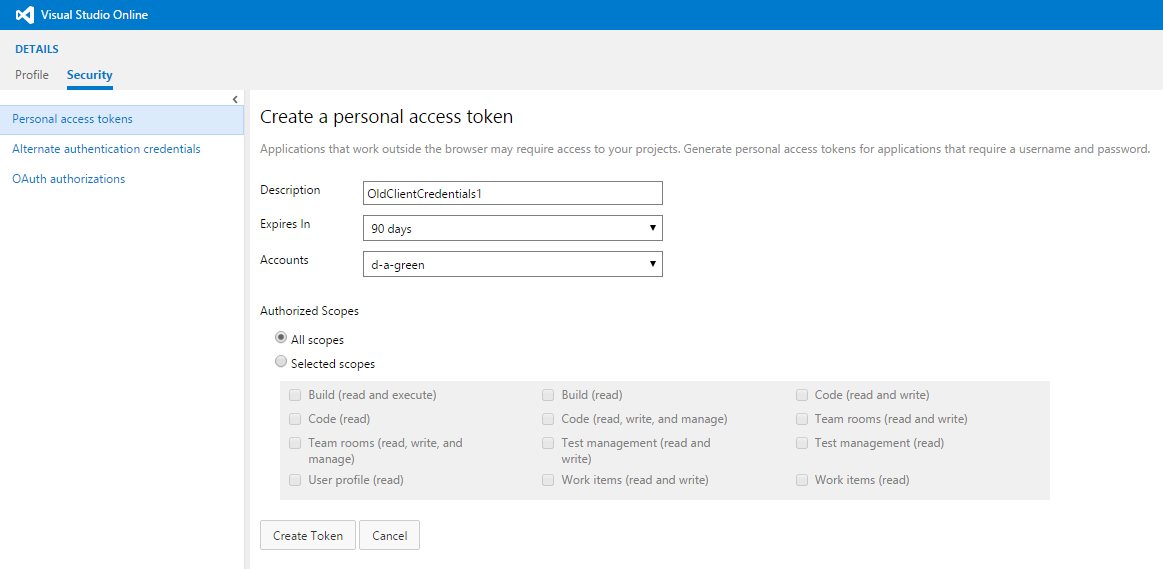Toggle the User profile (read) checkbox
This screenshot has width=1163, height=569.
coord(295,480)
